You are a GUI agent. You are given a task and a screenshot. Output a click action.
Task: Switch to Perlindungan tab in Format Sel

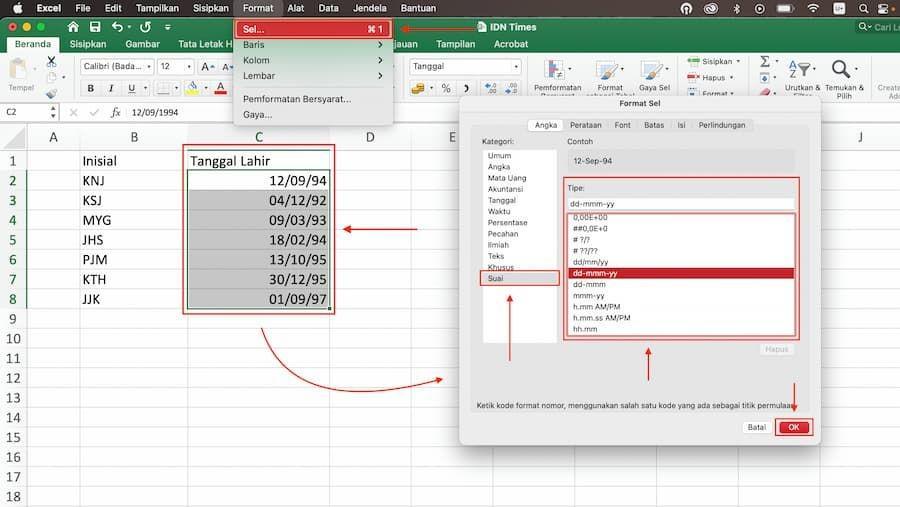pos(721,125)
